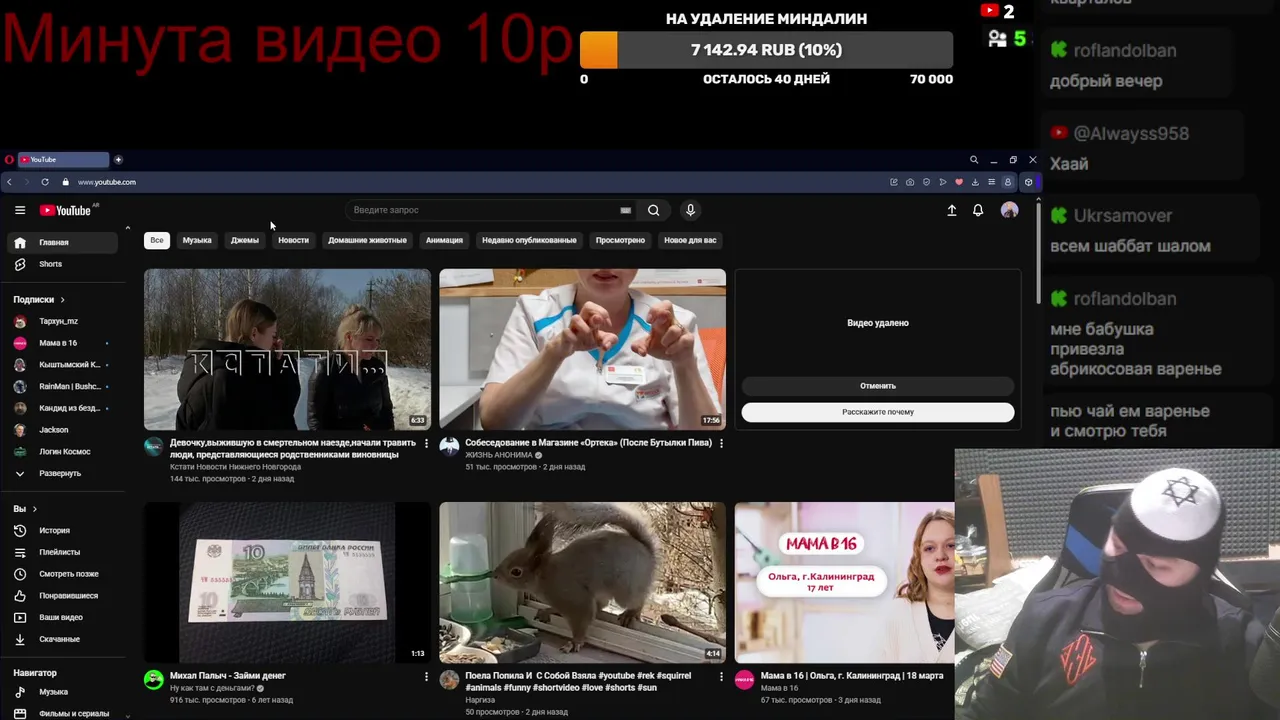
Task: Open options for Поела Попила video
Action: pyautogui.click(x=721, y=677)
